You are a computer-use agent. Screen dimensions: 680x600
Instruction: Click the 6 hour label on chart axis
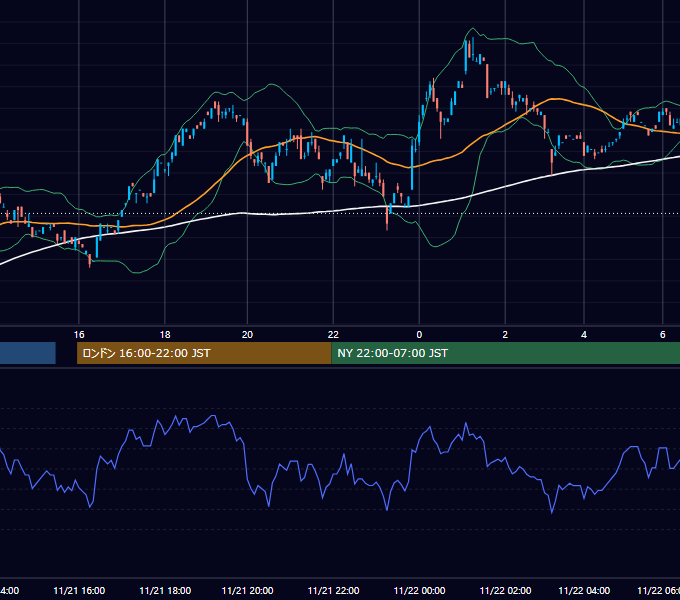(x=662, y=335)
